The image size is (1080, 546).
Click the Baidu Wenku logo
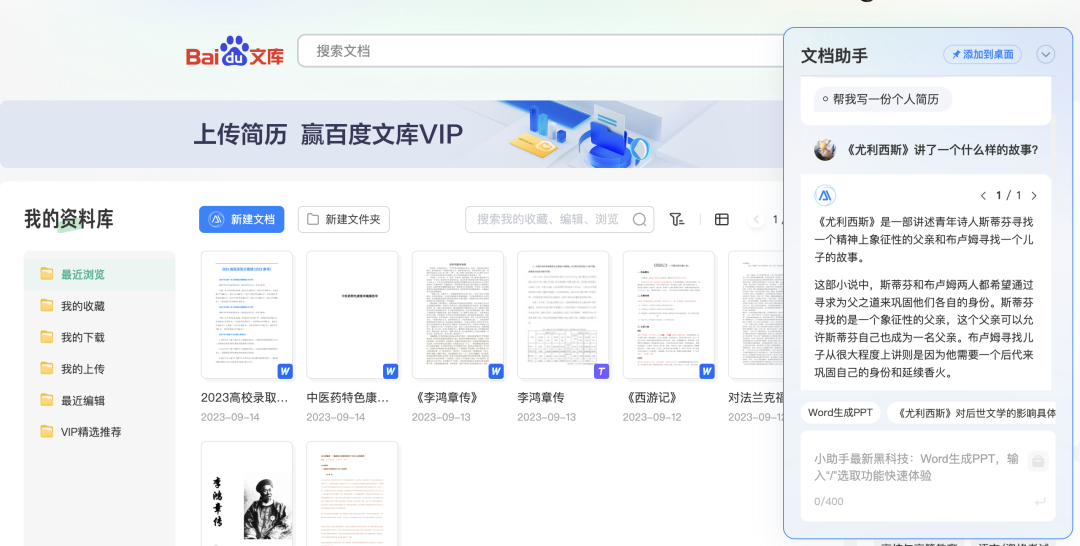tap(234, 53)
